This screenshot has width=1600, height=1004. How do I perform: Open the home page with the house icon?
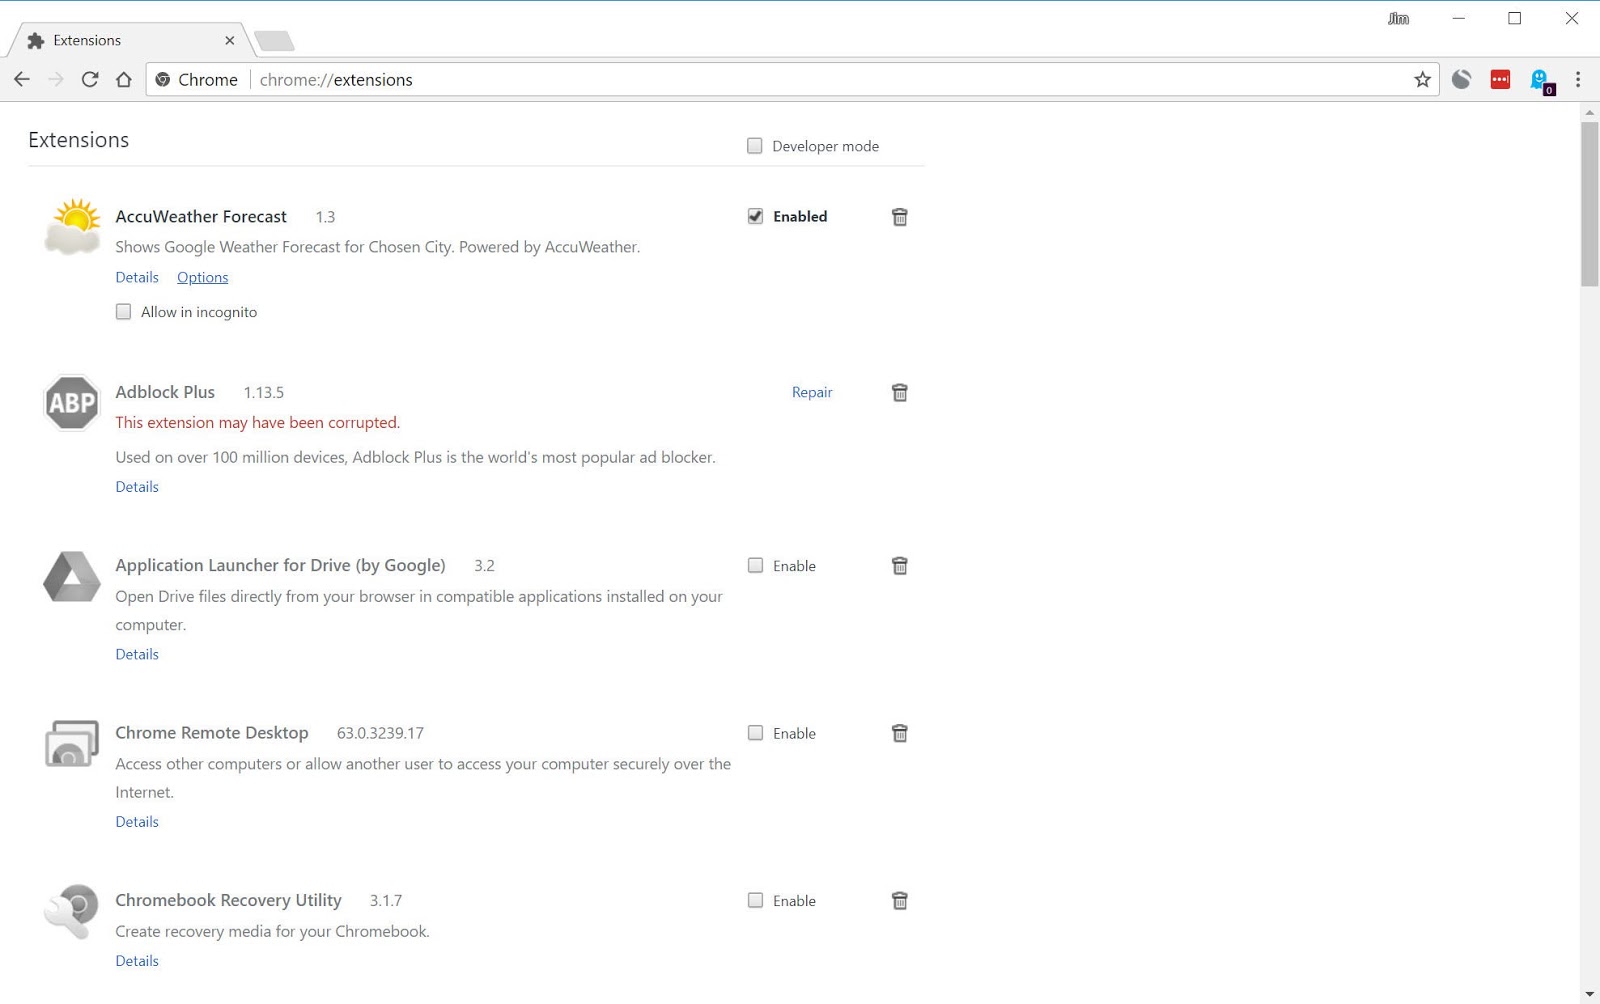(x=124, y=79)
